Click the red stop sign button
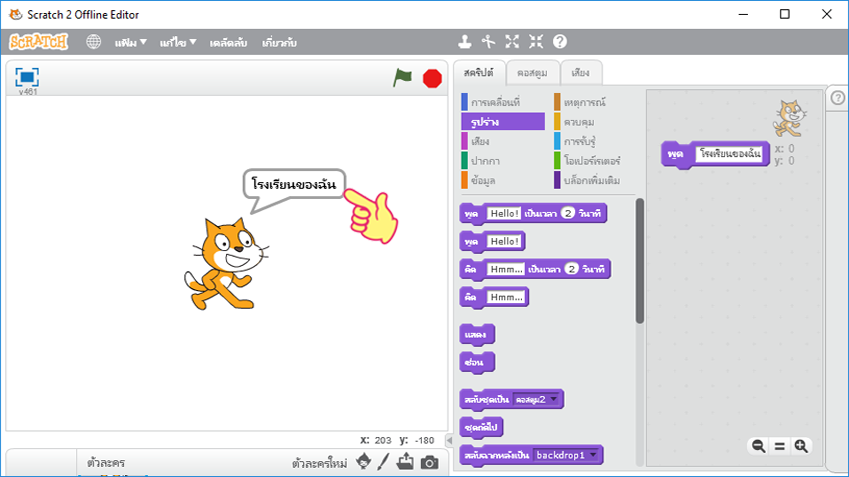The height and width of the screenshot is (477, 849). pyautogui.click(x=432, y=79)
